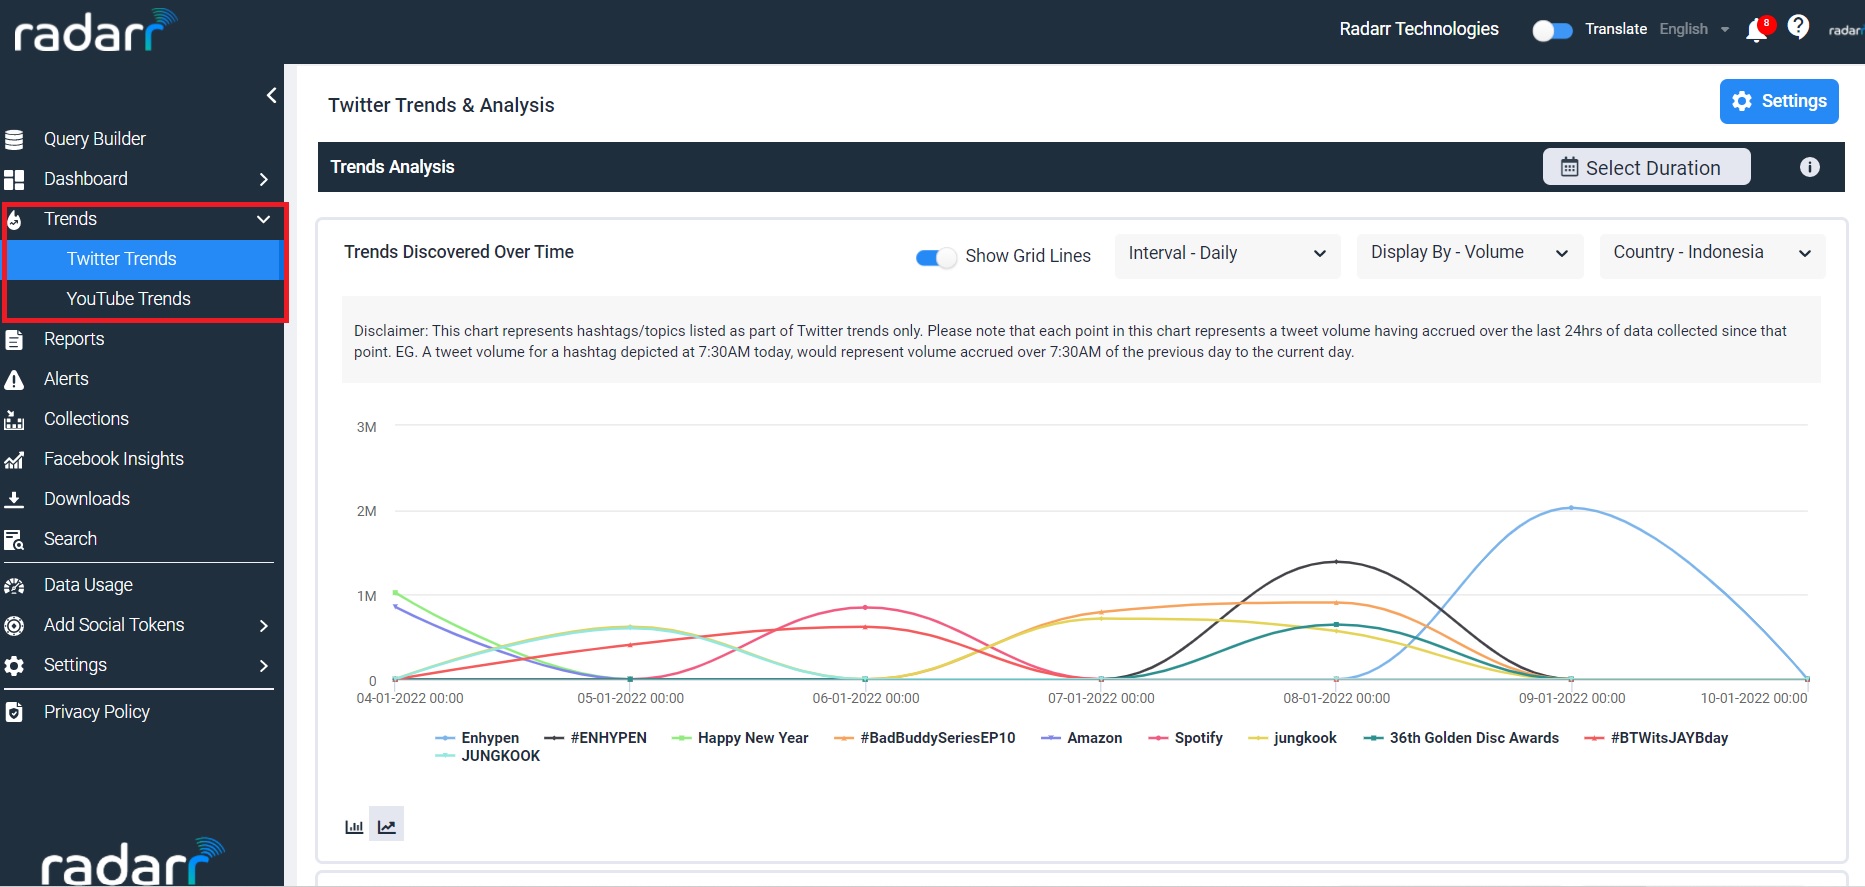The image size is (1865, 887).
Task: Toggle Spotify series in legend
Action: coord(1186,738)
